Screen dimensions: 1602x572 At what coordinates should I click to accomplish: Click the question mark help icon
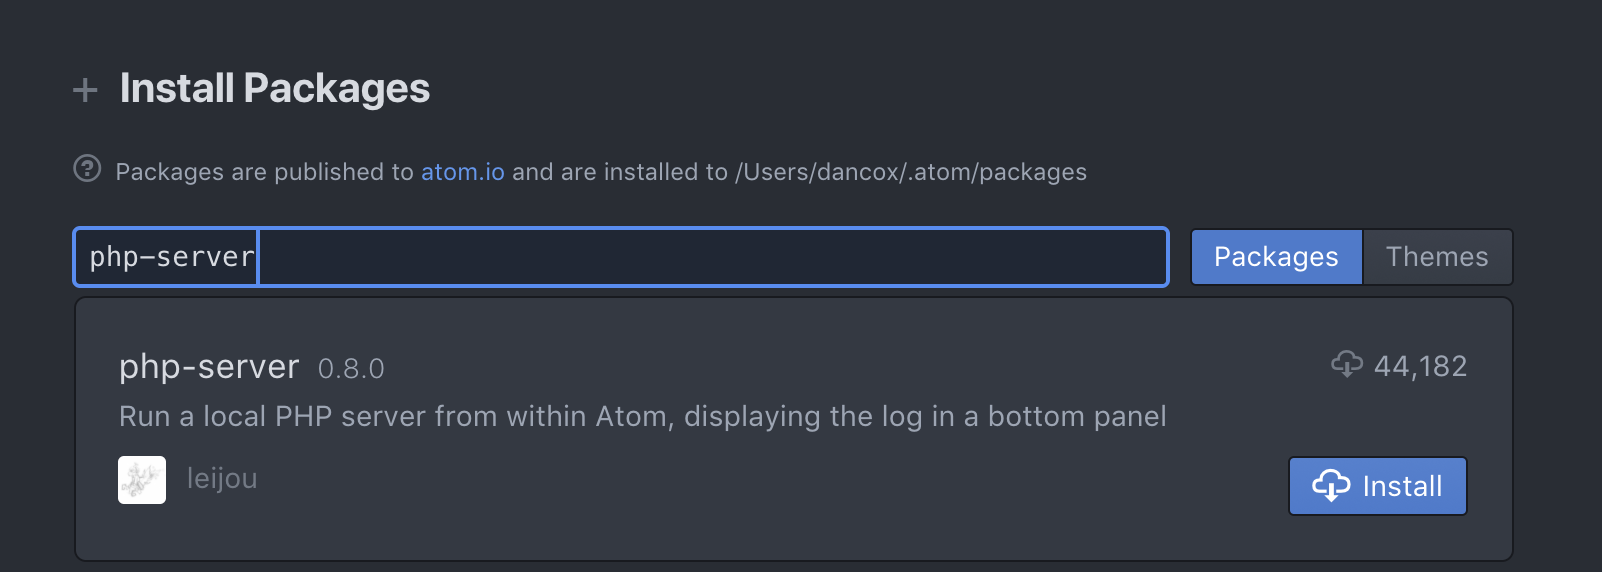pyautogui.click(x=87, y=169)
